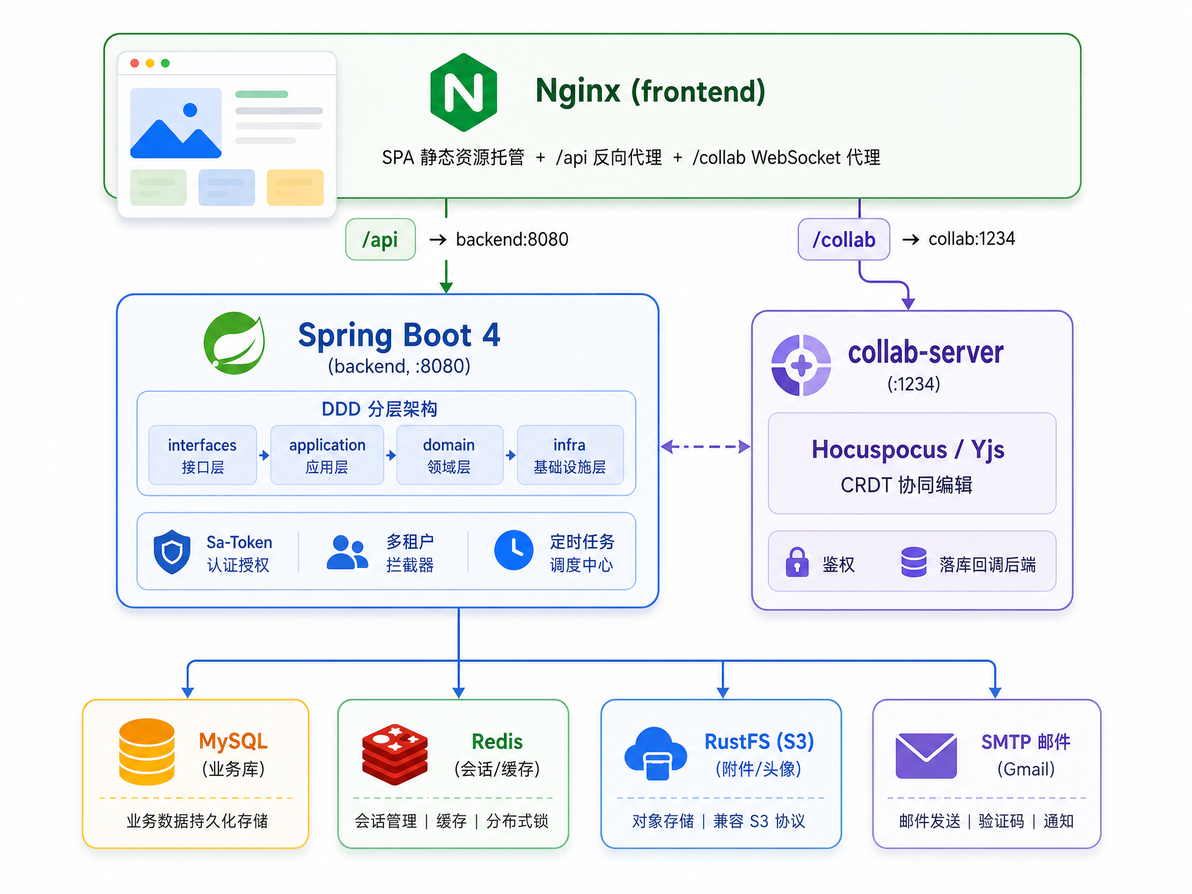Screen dimensions: 1192x894
Task: Click the 'MySQL' title text
Action: click(x=233, y=741)
